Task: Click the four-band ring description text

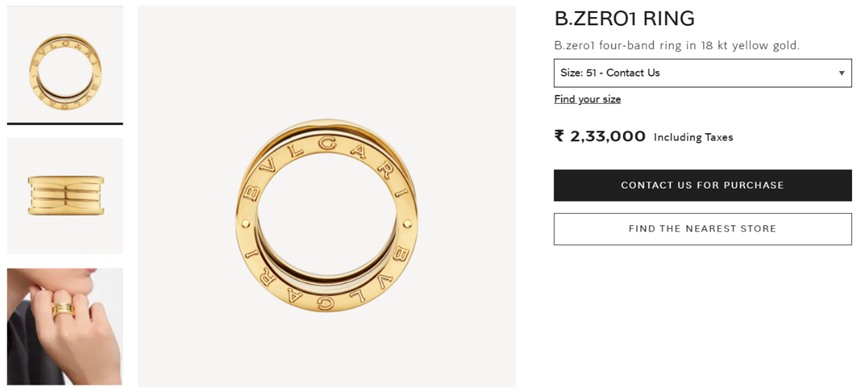Action: (677, 46)
